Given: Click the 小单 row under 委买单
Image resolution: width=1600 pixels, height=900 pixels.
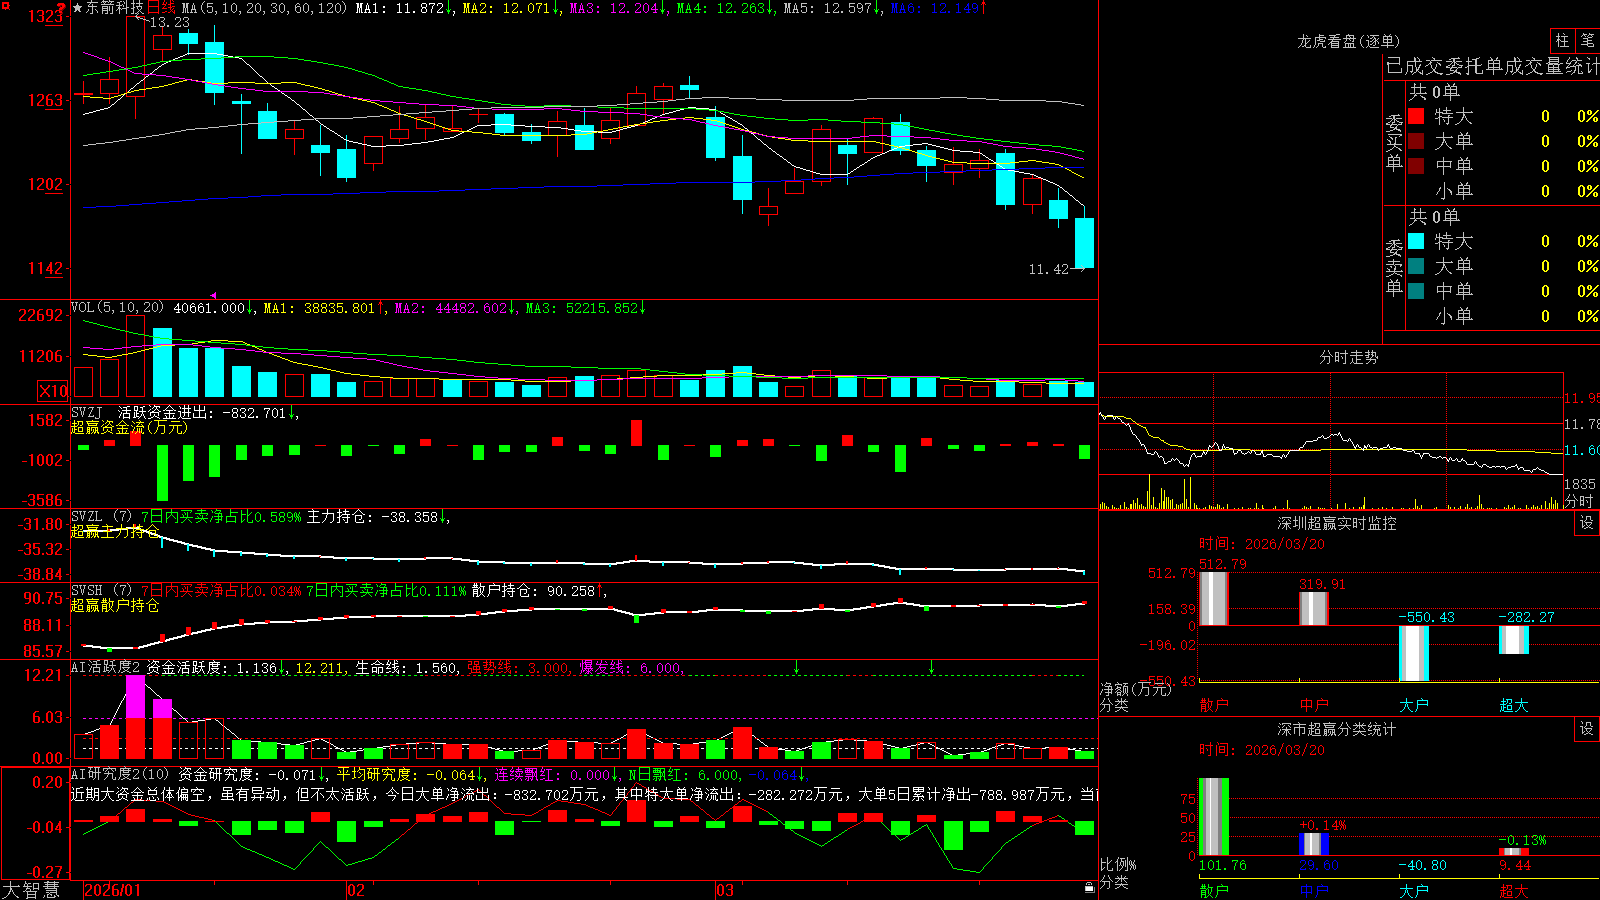Looking at the screenshot, I should pyautogui.click(x=1503, y=191).
